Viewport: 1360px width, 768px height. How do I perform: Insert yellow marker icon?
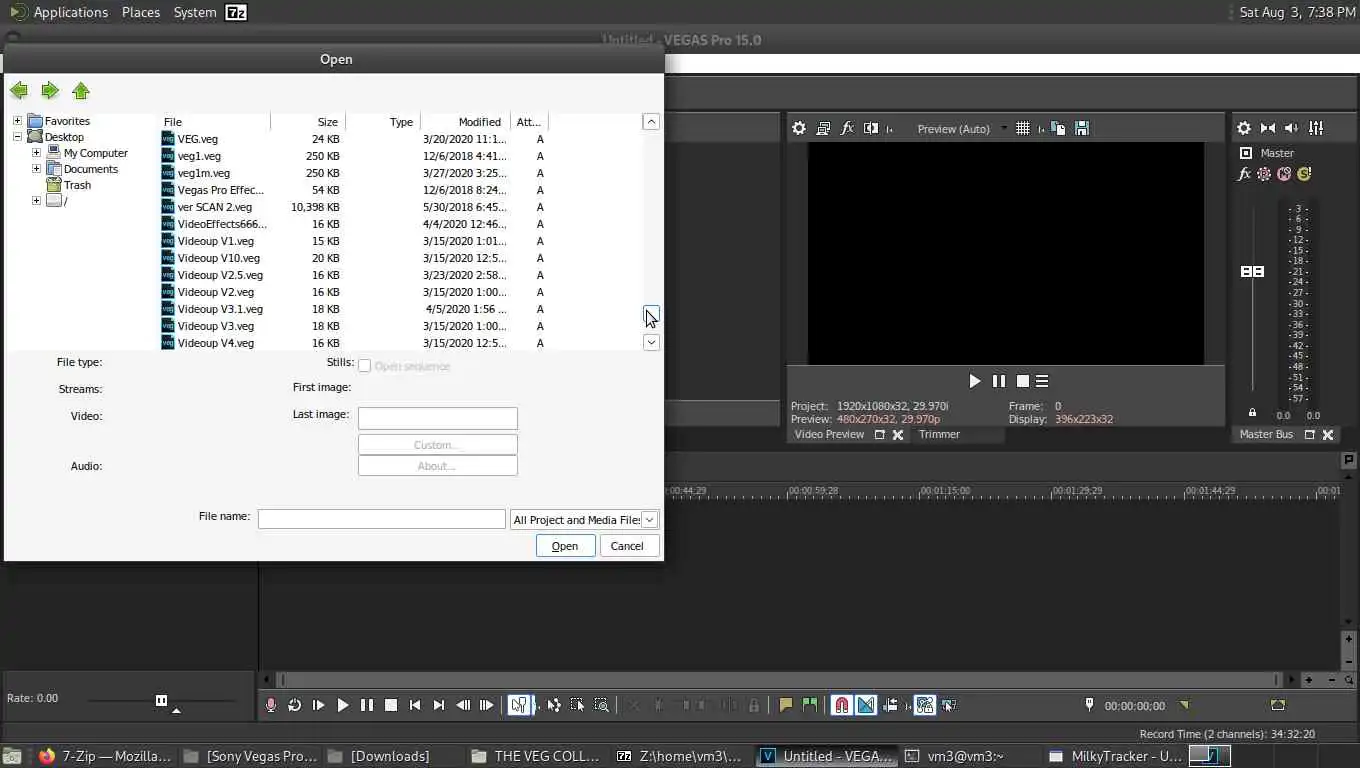[786, 705]
